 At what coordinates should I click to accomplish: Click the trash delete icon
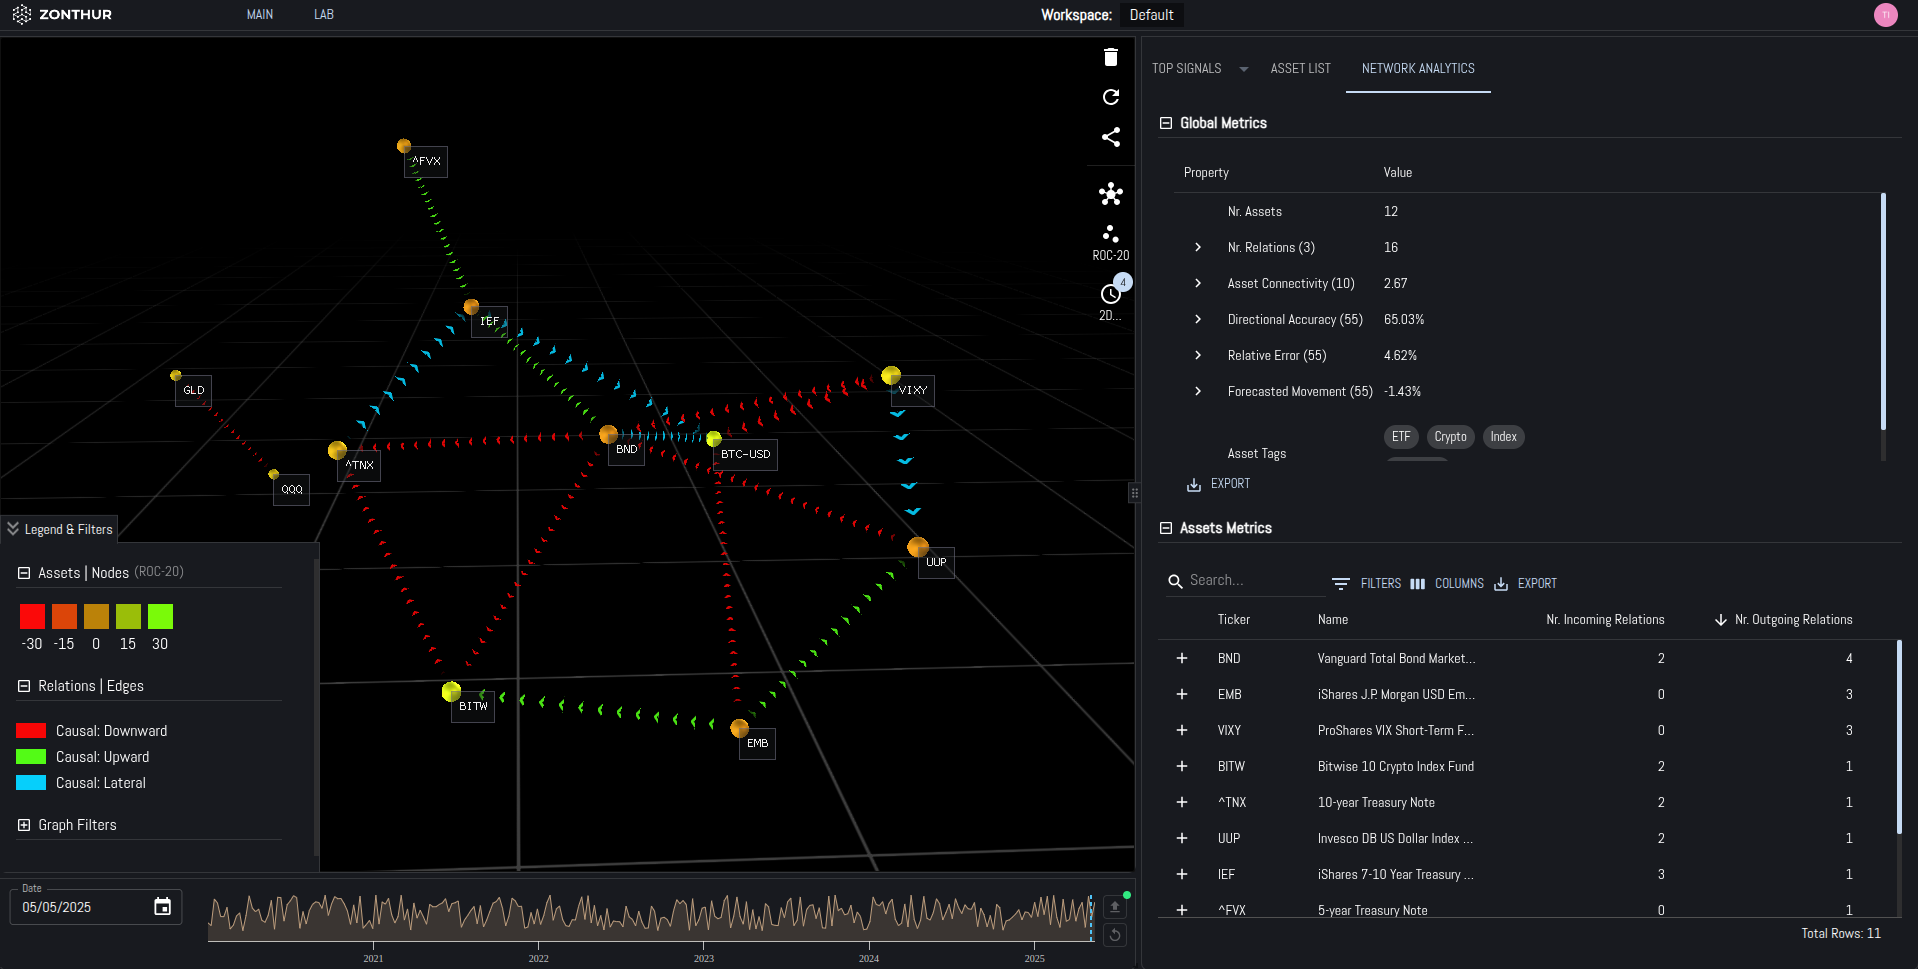1110,57
